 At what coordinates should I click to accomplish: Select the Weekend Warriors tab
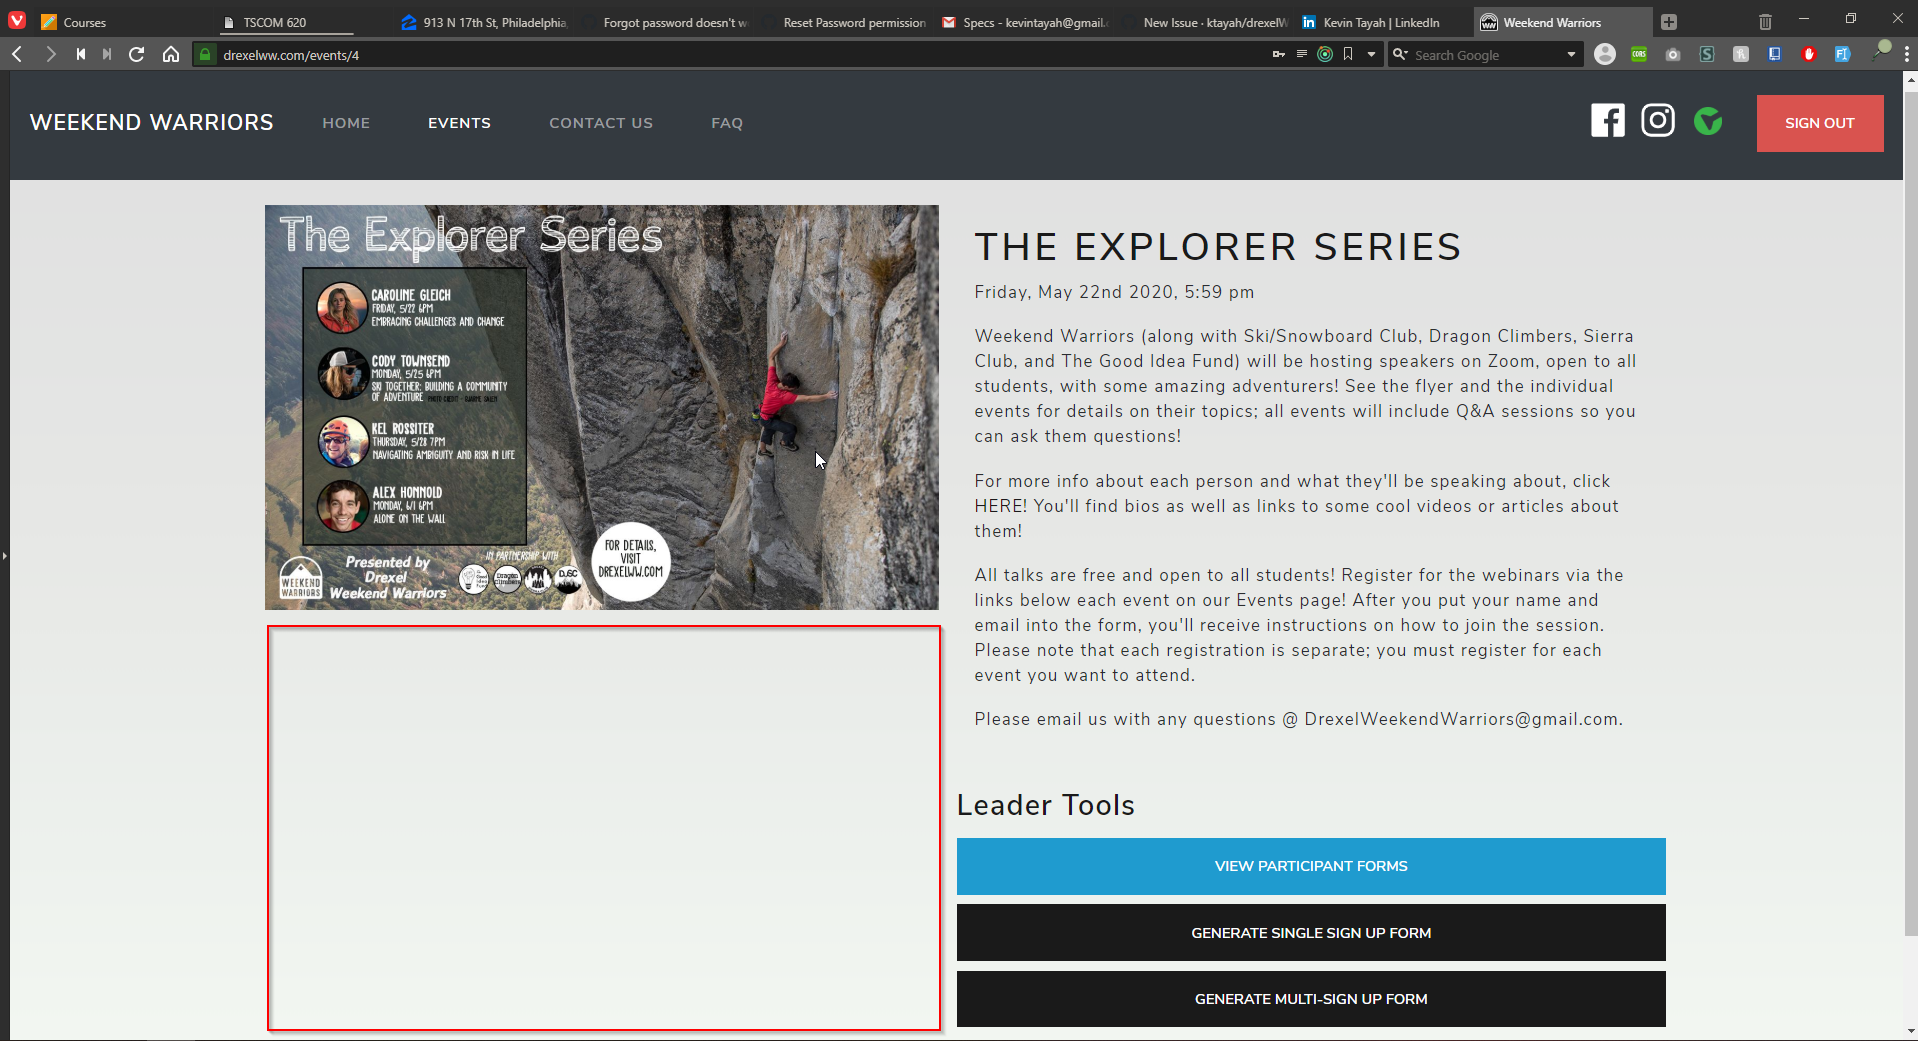[1564, 22]
